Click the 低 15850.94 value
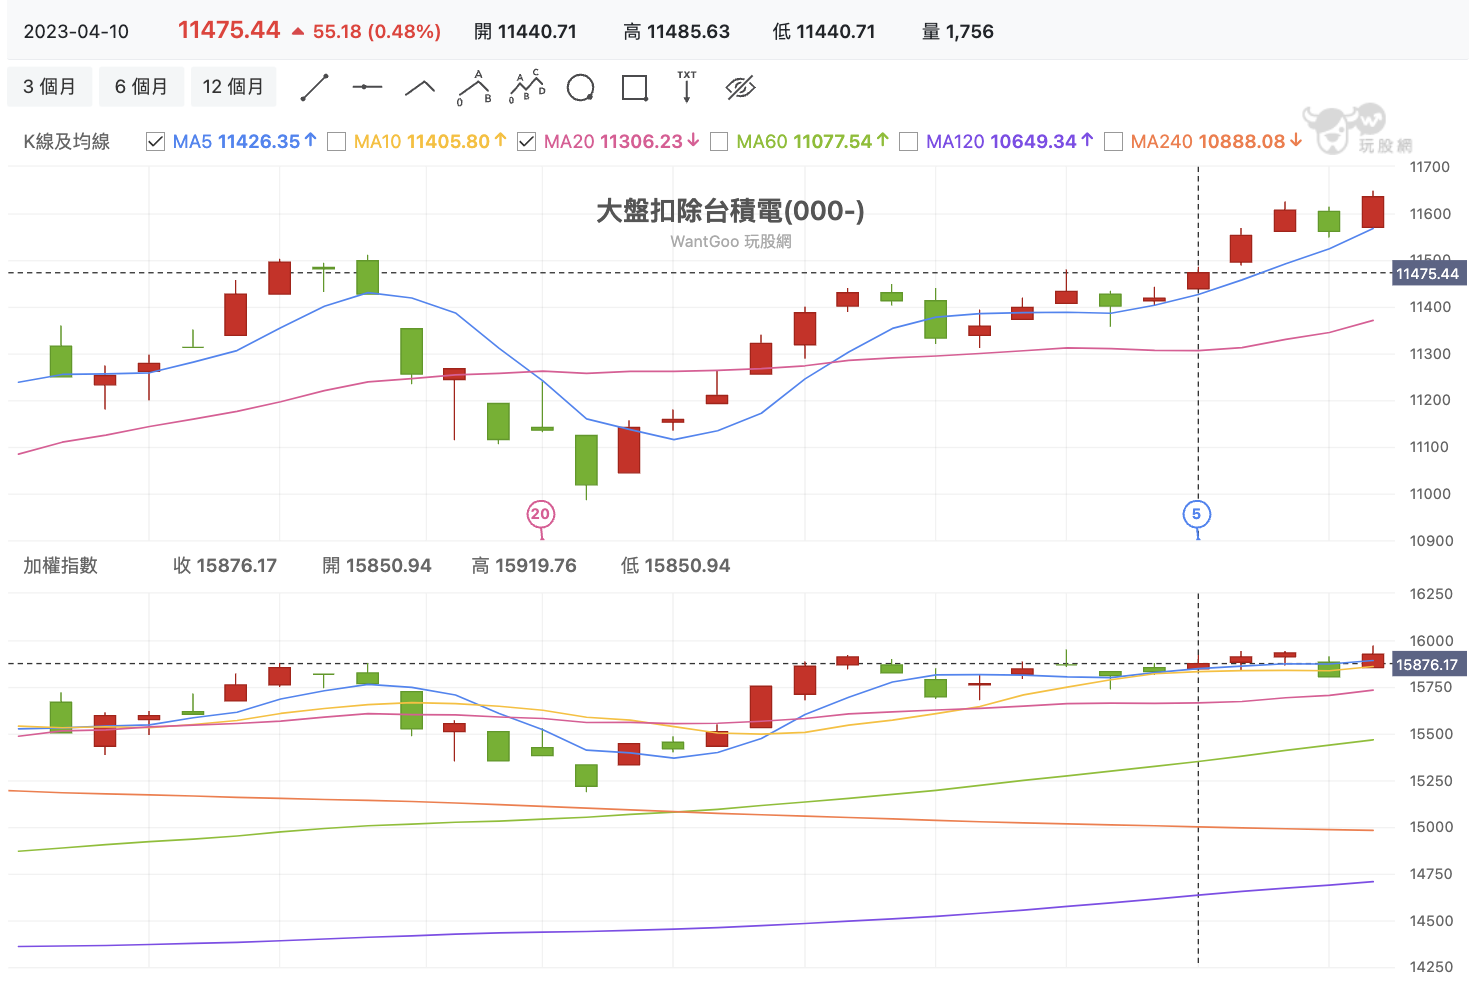The image size is (1470, 984). [x=675, y=566]
